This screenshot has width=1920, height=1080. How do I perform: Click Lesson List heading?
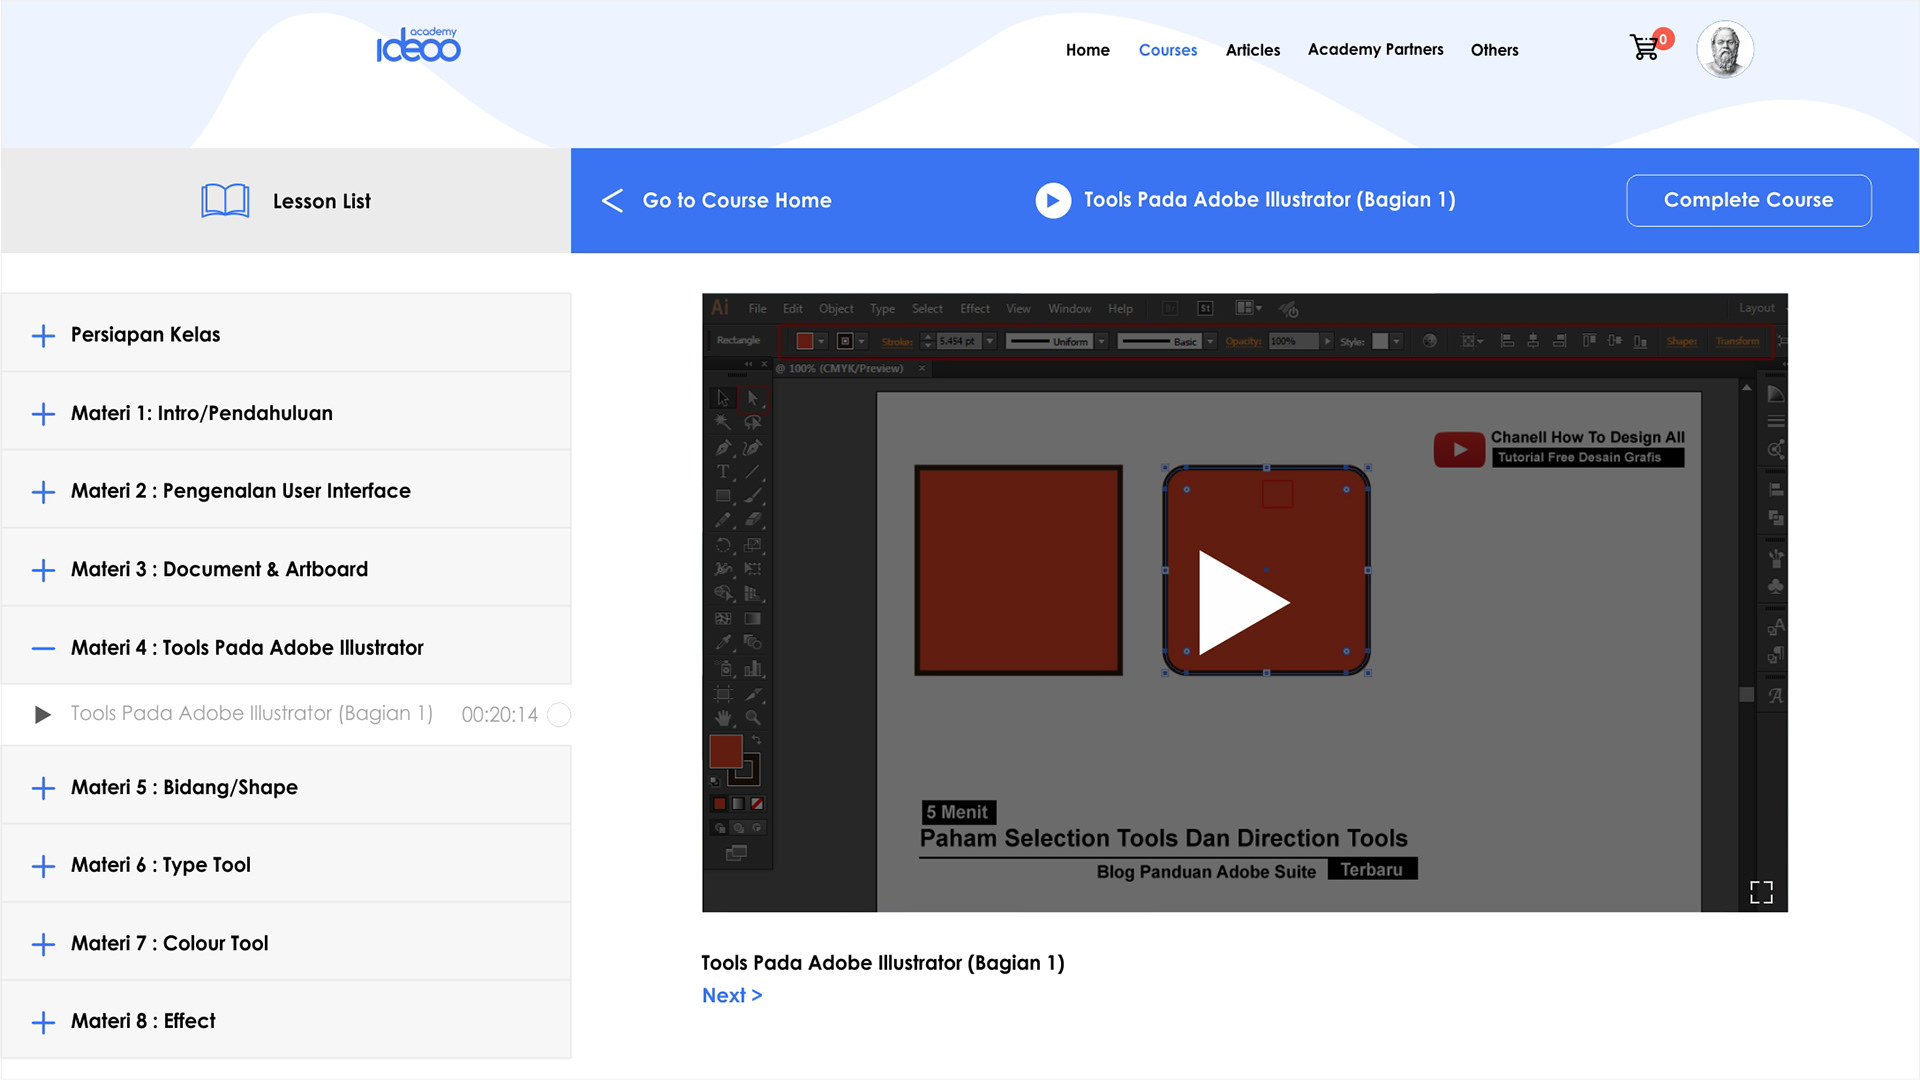click(x=321, y=201)
